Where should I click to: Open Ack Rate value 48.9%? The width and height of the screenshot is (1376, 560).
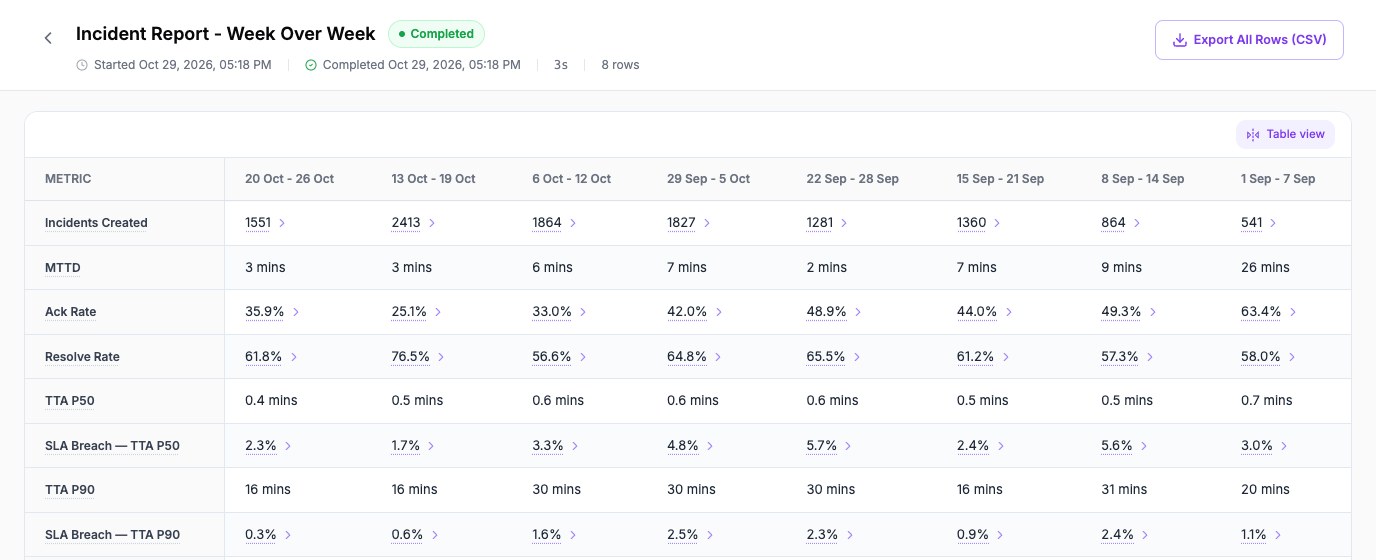tap(827, 312)
